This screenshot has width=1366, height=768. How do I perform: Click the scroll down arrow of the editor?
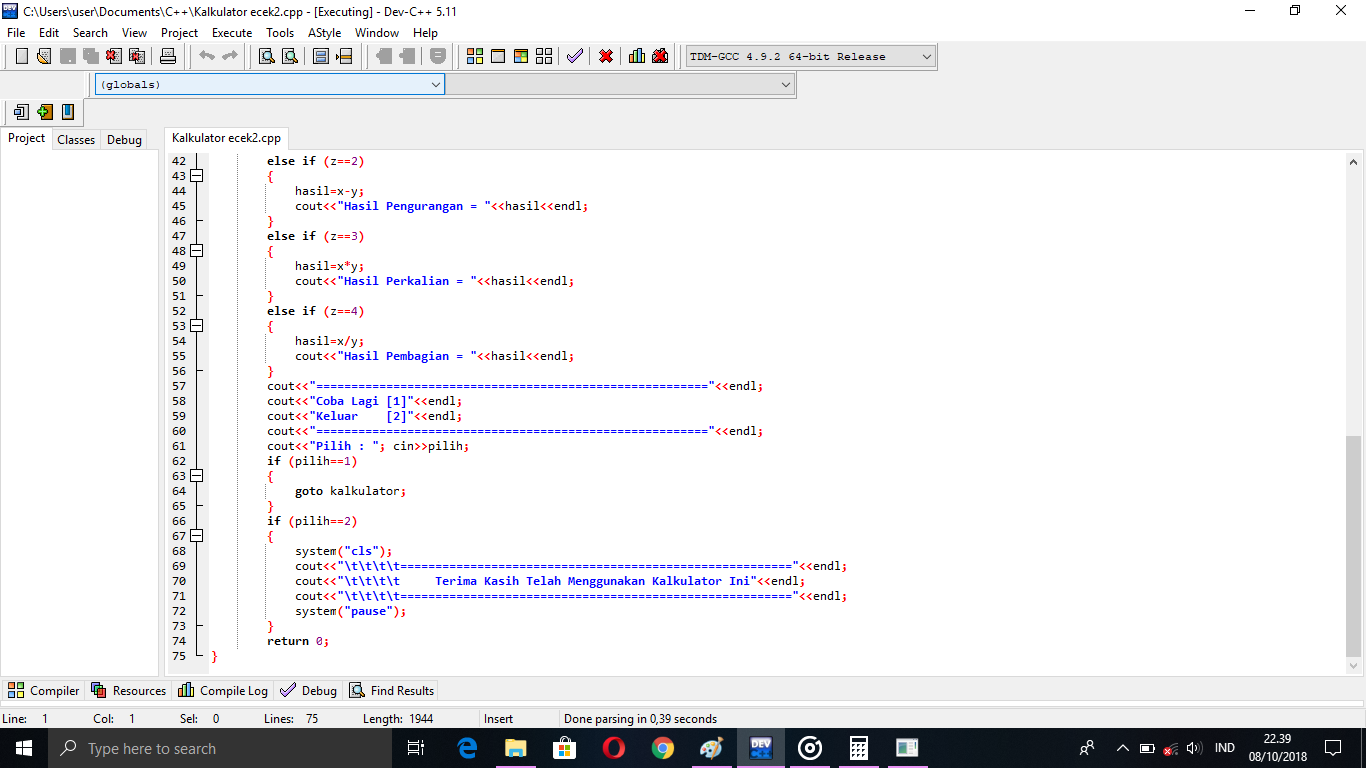(1354, 665)
